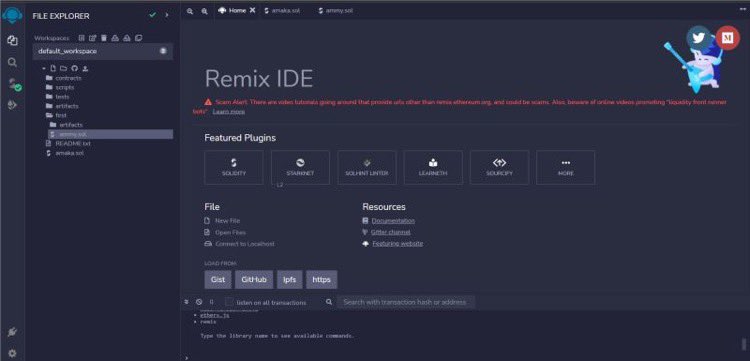The width and height of the screenshot is (750, 361).
Task: Open the Solidity compiler sidebar icon
Action: pos(14,85)
